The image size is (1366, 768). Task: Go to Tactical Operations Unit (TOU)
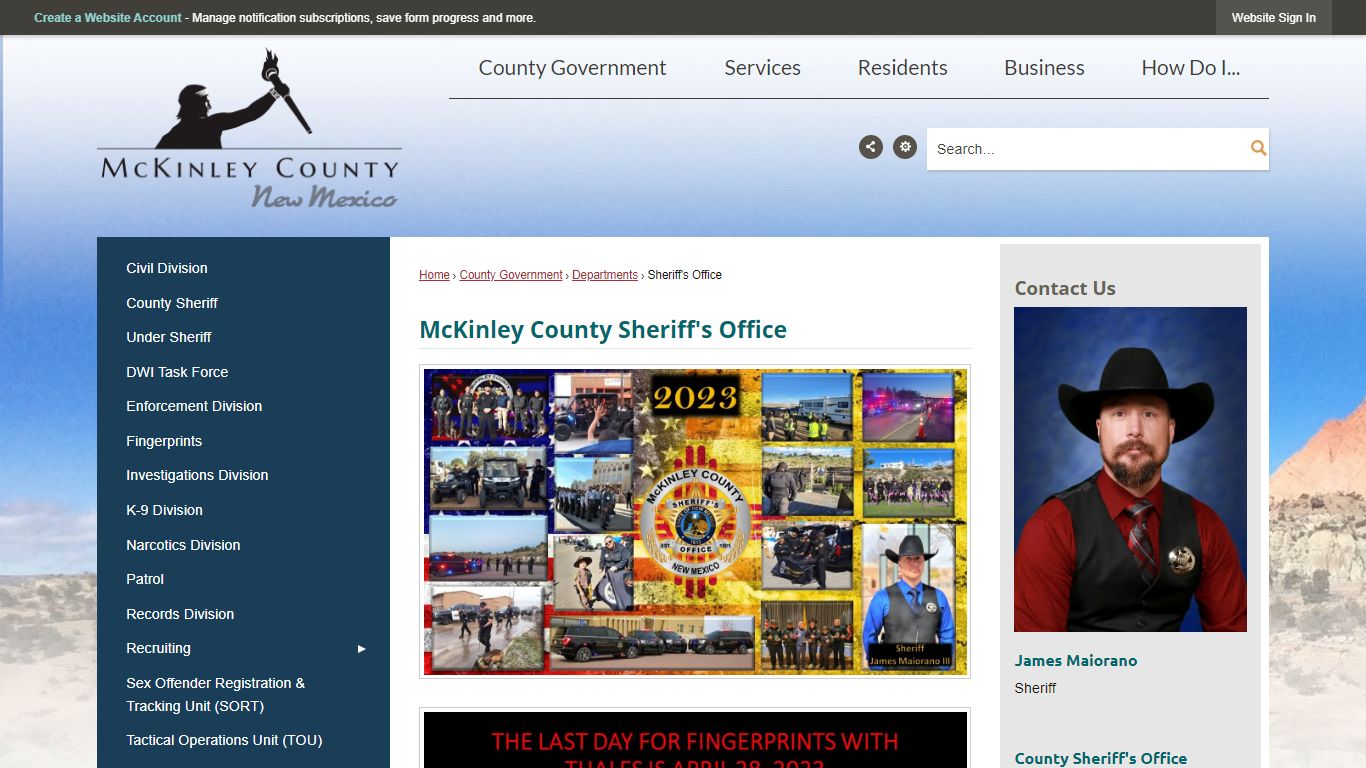(x=224, y=740)
